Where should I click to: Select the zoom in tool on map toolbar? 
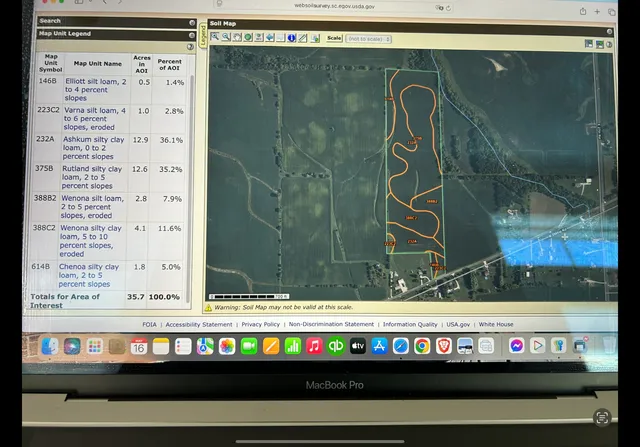216,38
